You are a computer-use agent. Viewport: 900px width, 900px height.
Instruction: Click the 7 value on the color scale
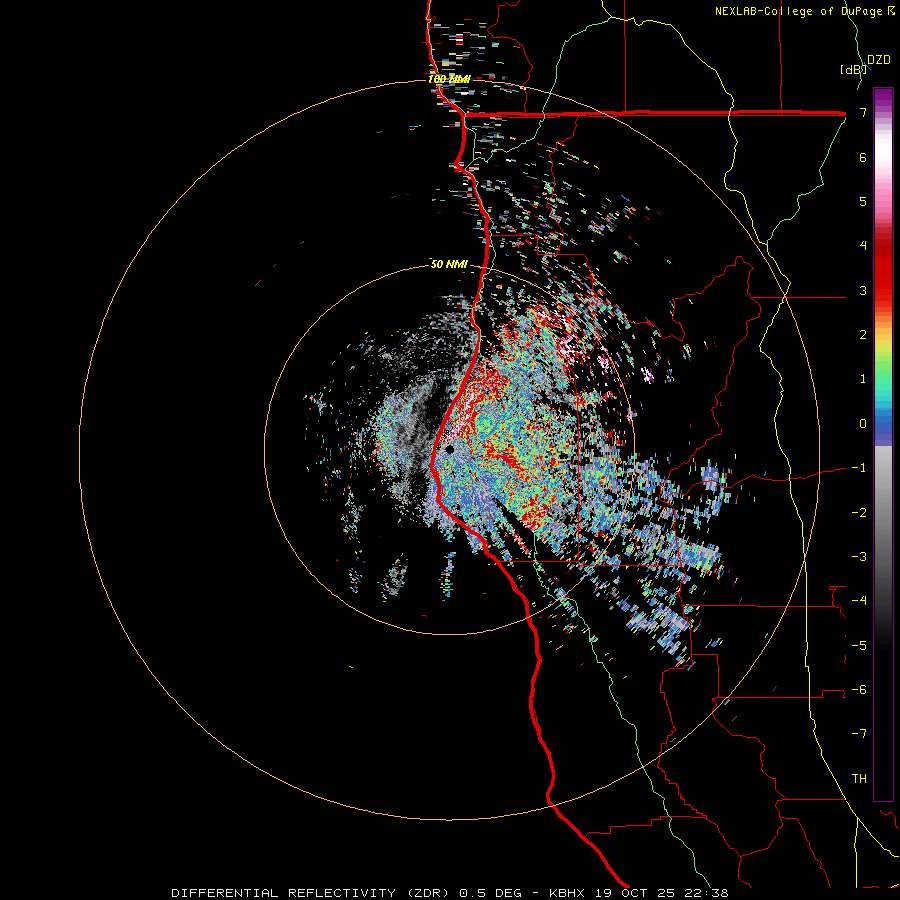[x=863, y=112]
